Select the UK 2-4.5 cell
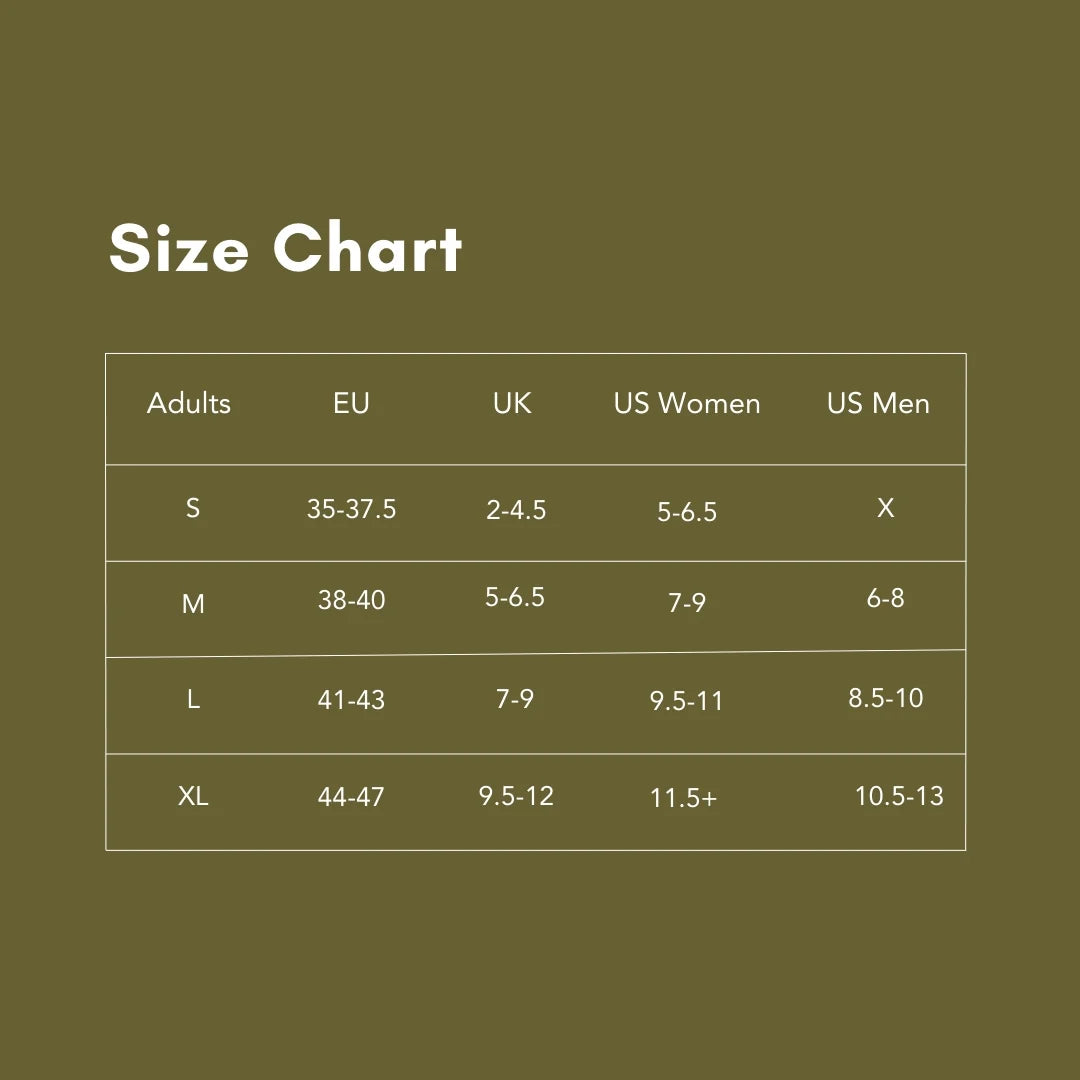 (516, 510)
